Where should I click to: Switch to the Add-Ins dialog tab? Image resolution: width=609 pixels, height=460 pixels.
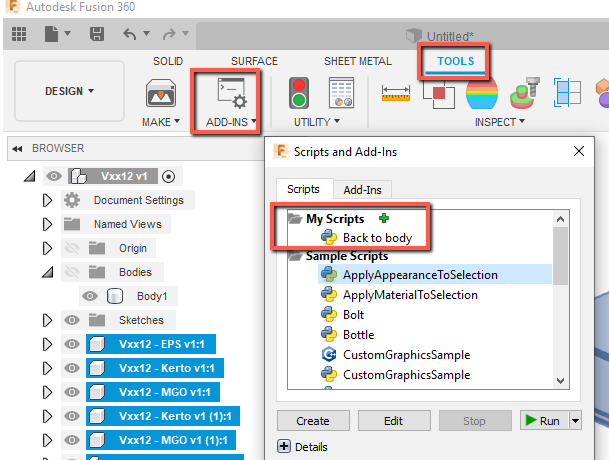point(362,190)
